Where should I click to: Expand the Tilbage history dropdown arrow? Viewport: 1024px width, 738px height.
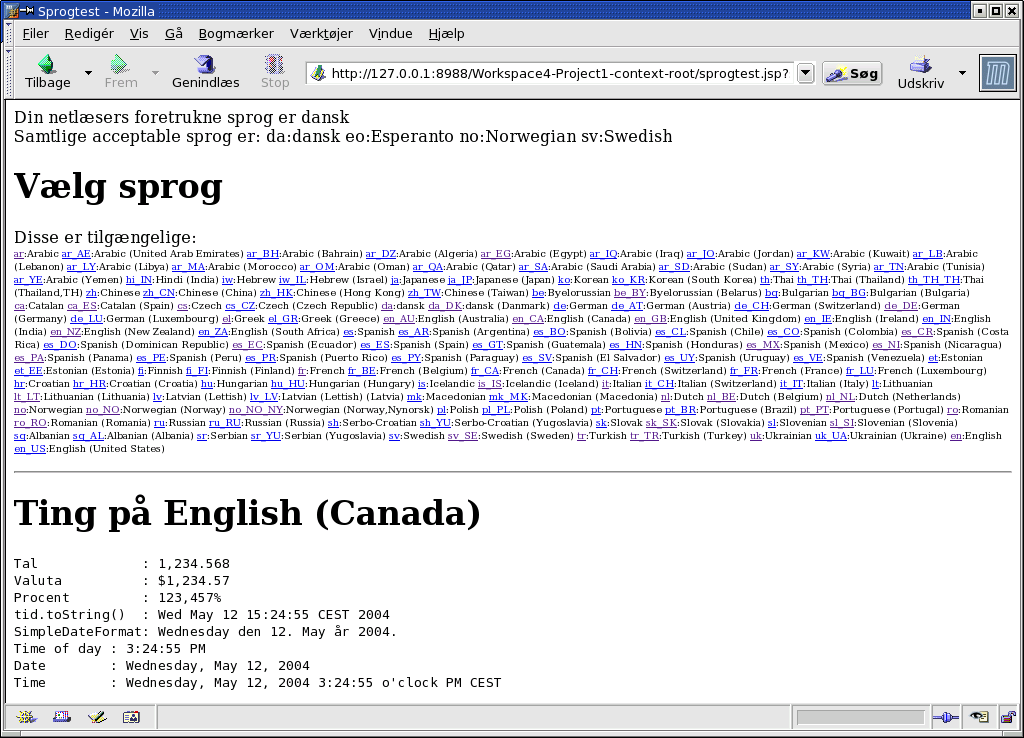tap(88, 73)
